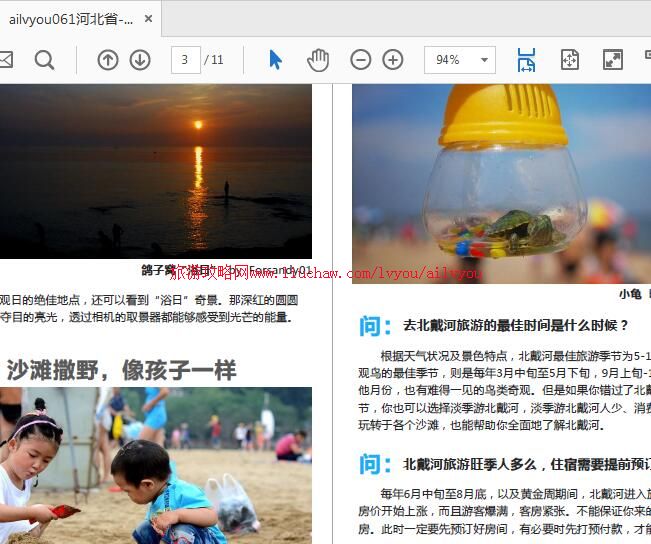
Task: Toggle fit-one-full-page view icon
Action: pyautogui.click(x=570, y=60)
